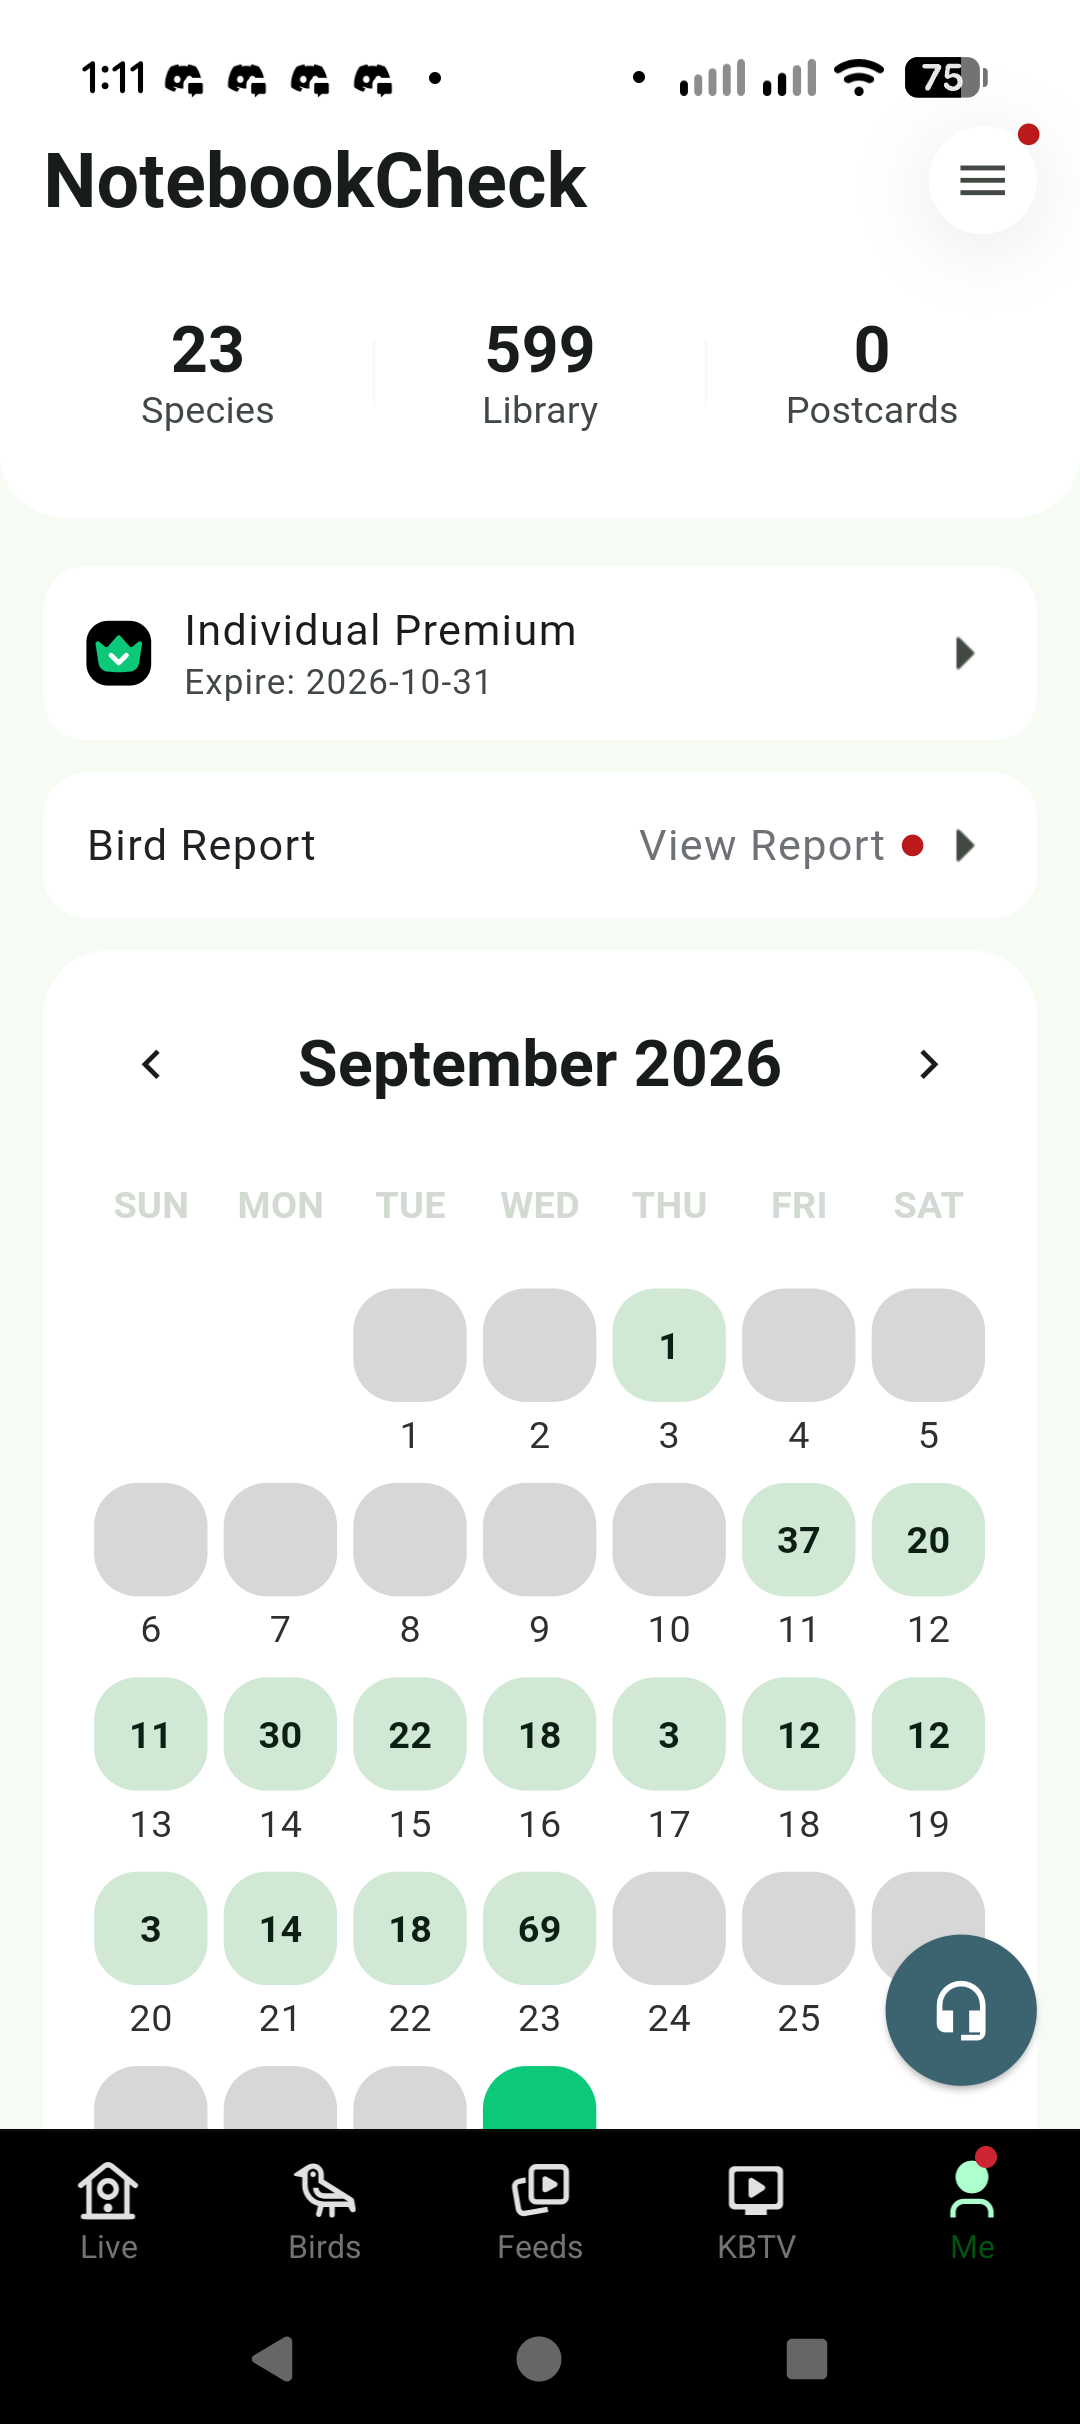Open the Live birdhouse tab
This screenshot has height=2424, width=1080.
pos(108,2212)
